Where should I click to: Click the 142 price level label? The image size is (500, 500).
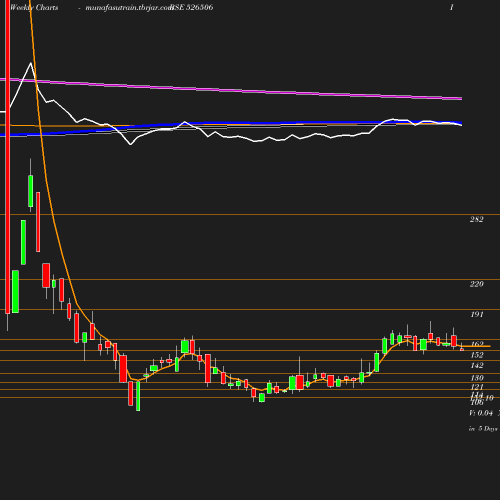477,366
